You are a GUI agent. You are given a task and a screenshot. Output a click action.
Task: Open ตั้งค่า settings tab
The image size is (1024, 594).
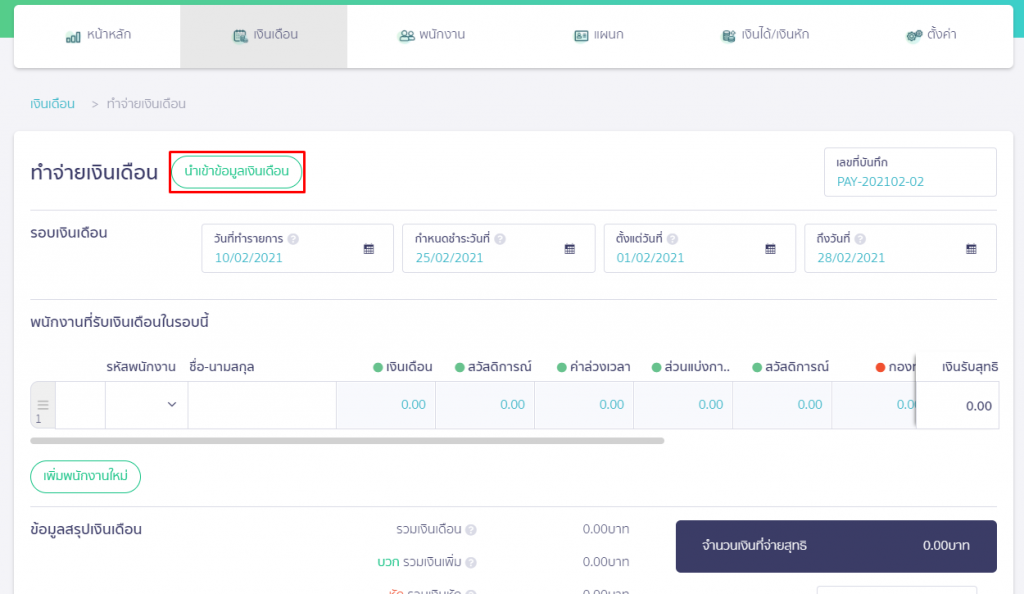tap(931, 35)
